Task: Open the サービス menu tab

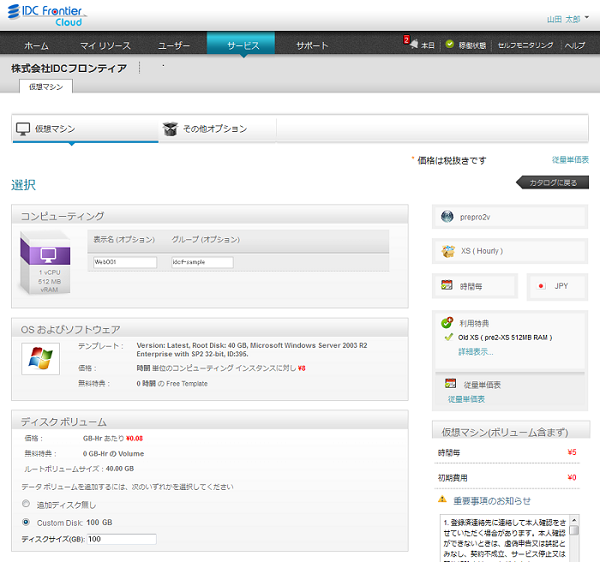Action: (241, 46)
